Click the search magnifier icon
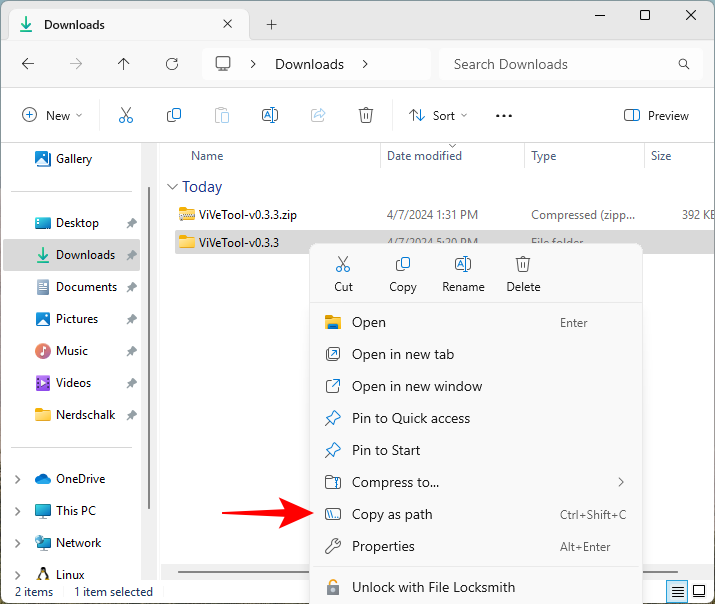The image size is (715, 604). tap(684, 64)
